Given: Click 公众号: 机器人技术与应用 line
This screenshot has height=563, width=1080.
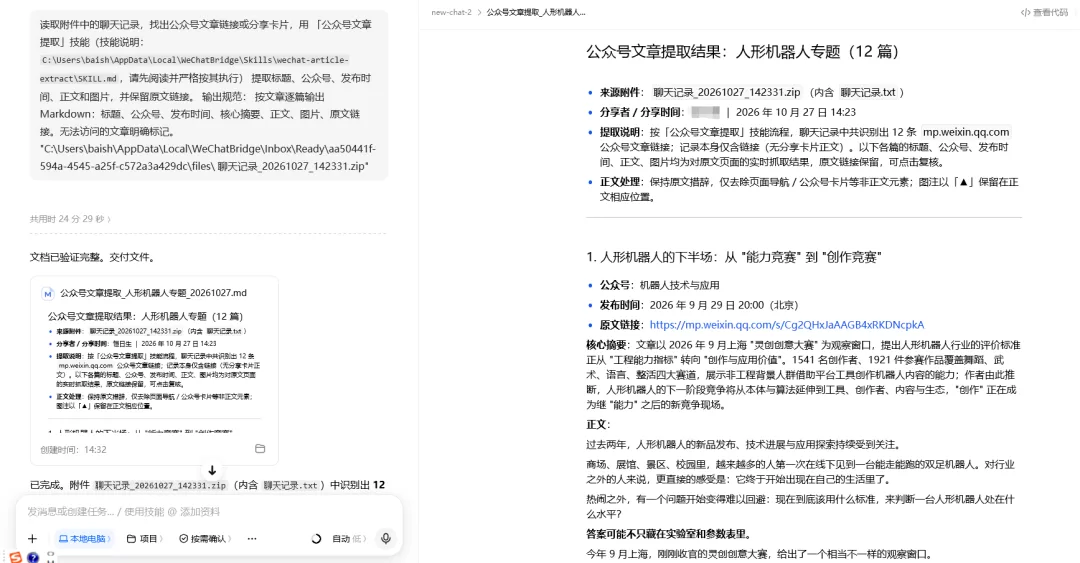Looking at the screenshot, I should (659, 285).
